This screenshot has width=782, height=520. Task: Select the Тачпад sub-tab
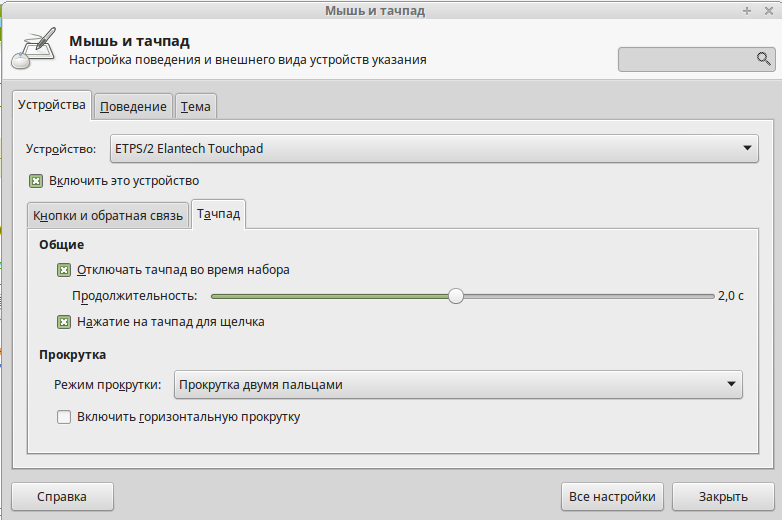point(218,214)
